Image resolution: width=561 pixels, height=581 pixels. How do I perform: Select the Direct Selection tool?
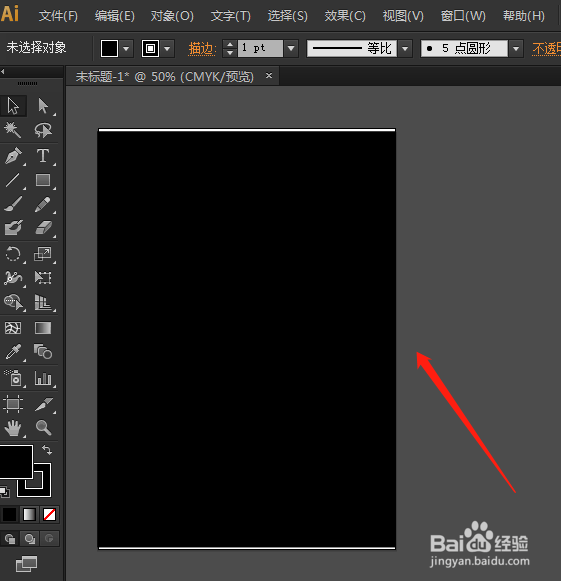pyautogui.click(x=43, y=106)
